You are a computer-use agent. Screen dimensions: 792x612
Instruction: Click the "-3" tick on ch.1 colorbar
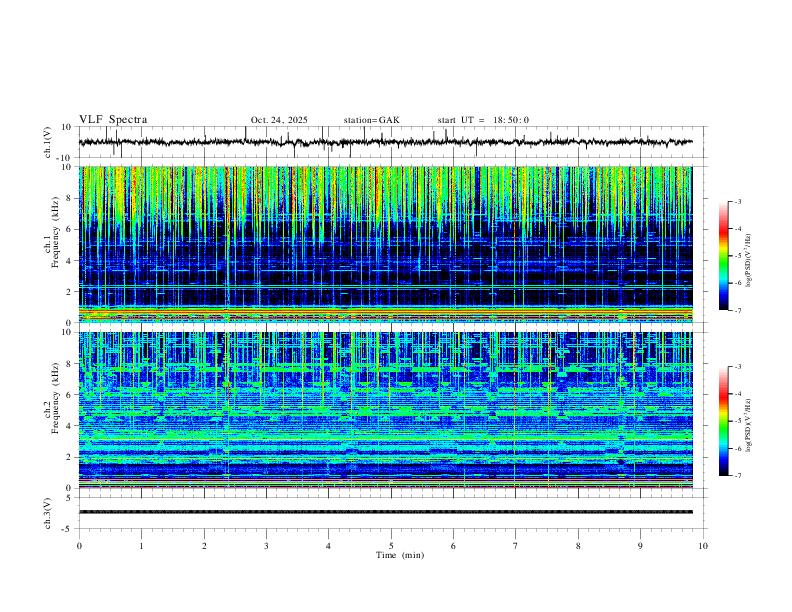point(738,201)
